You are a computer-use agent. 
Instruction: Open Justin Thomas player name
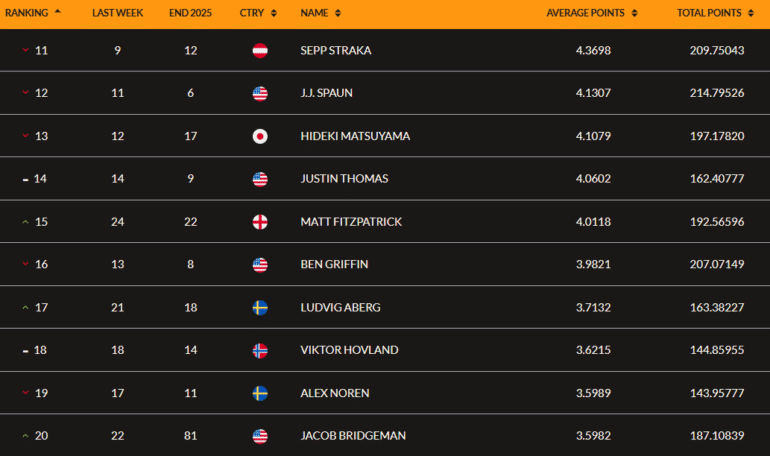[x=343, y=179]
